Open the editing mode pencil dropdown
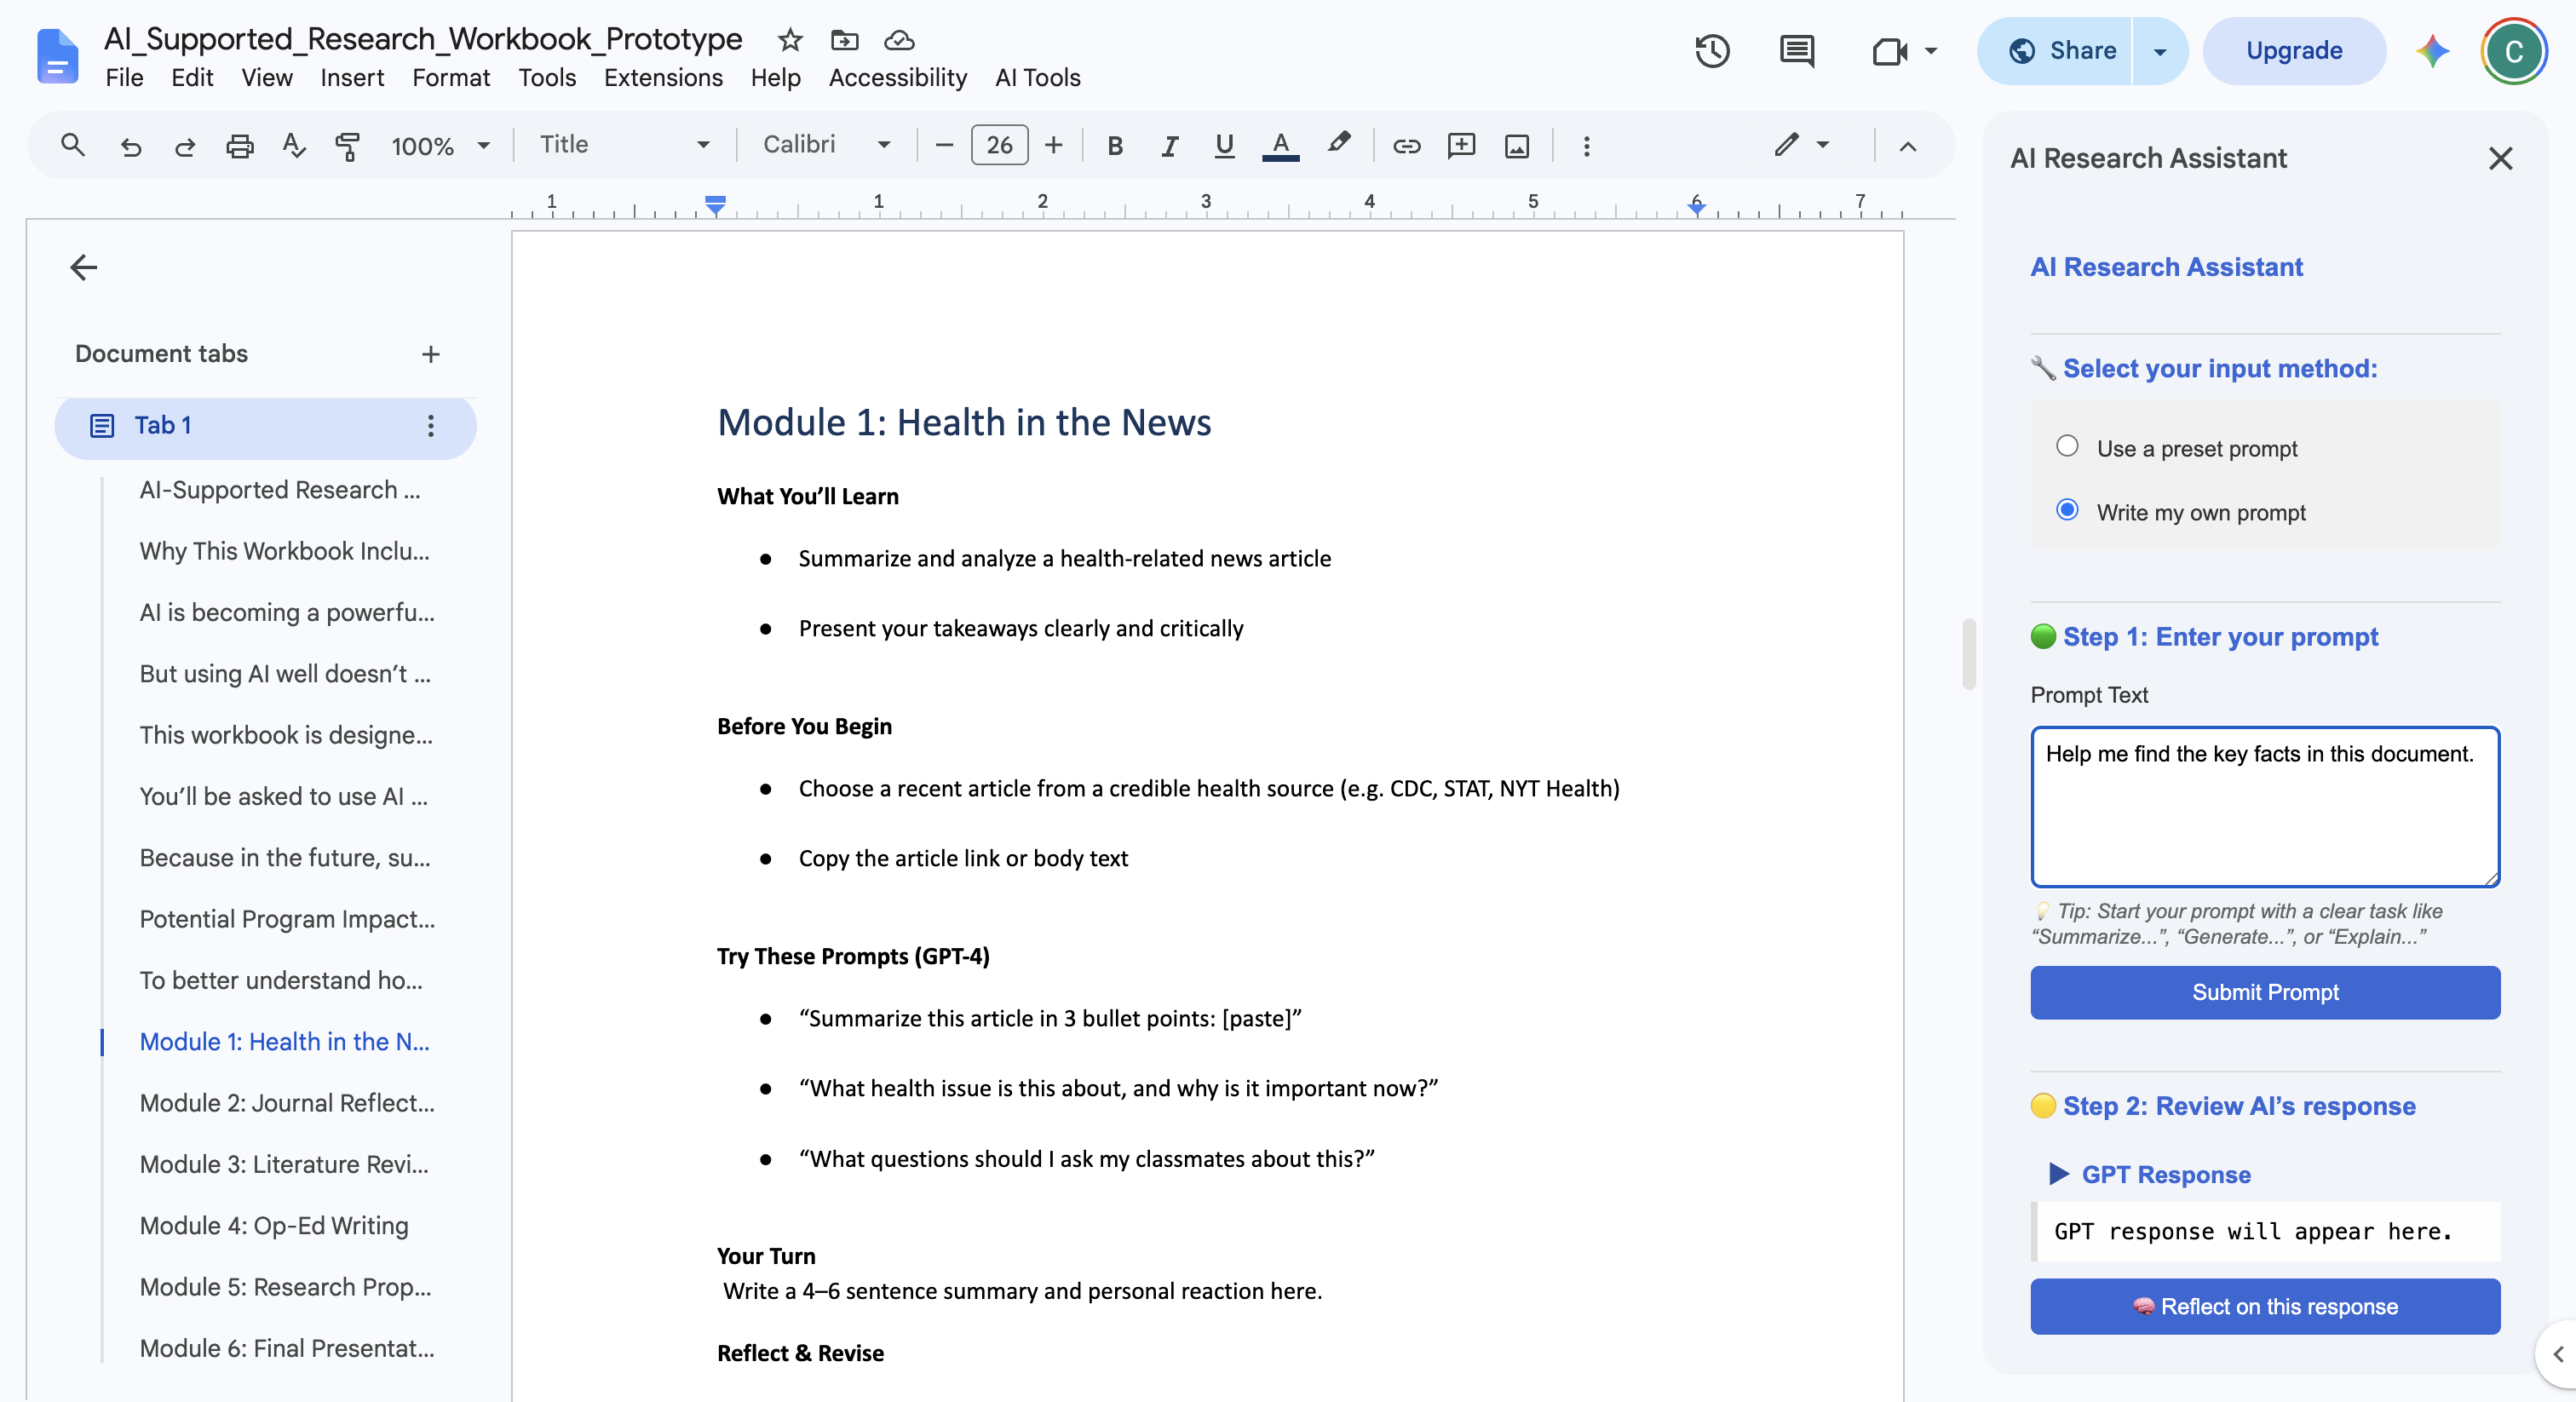The height and width of the screenshot is (1402, 2576). click(1802, 145)
